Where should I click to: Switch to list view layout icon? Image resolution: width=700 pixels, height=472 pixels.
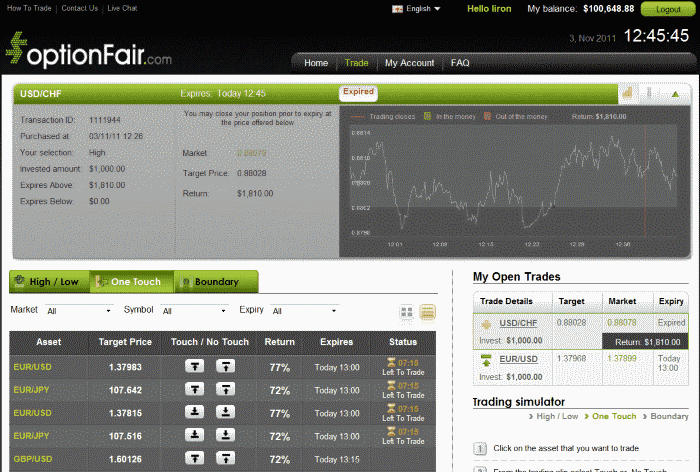(428, 312)
